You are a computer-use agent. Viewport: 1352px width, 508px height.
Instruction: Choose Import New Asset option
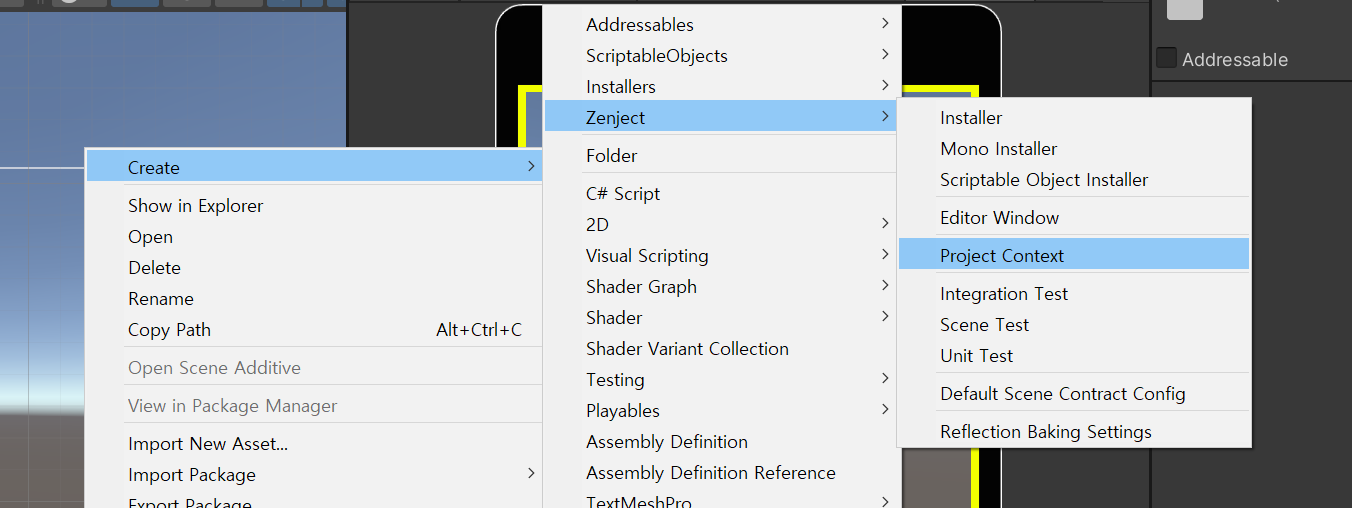coord(208,444)
